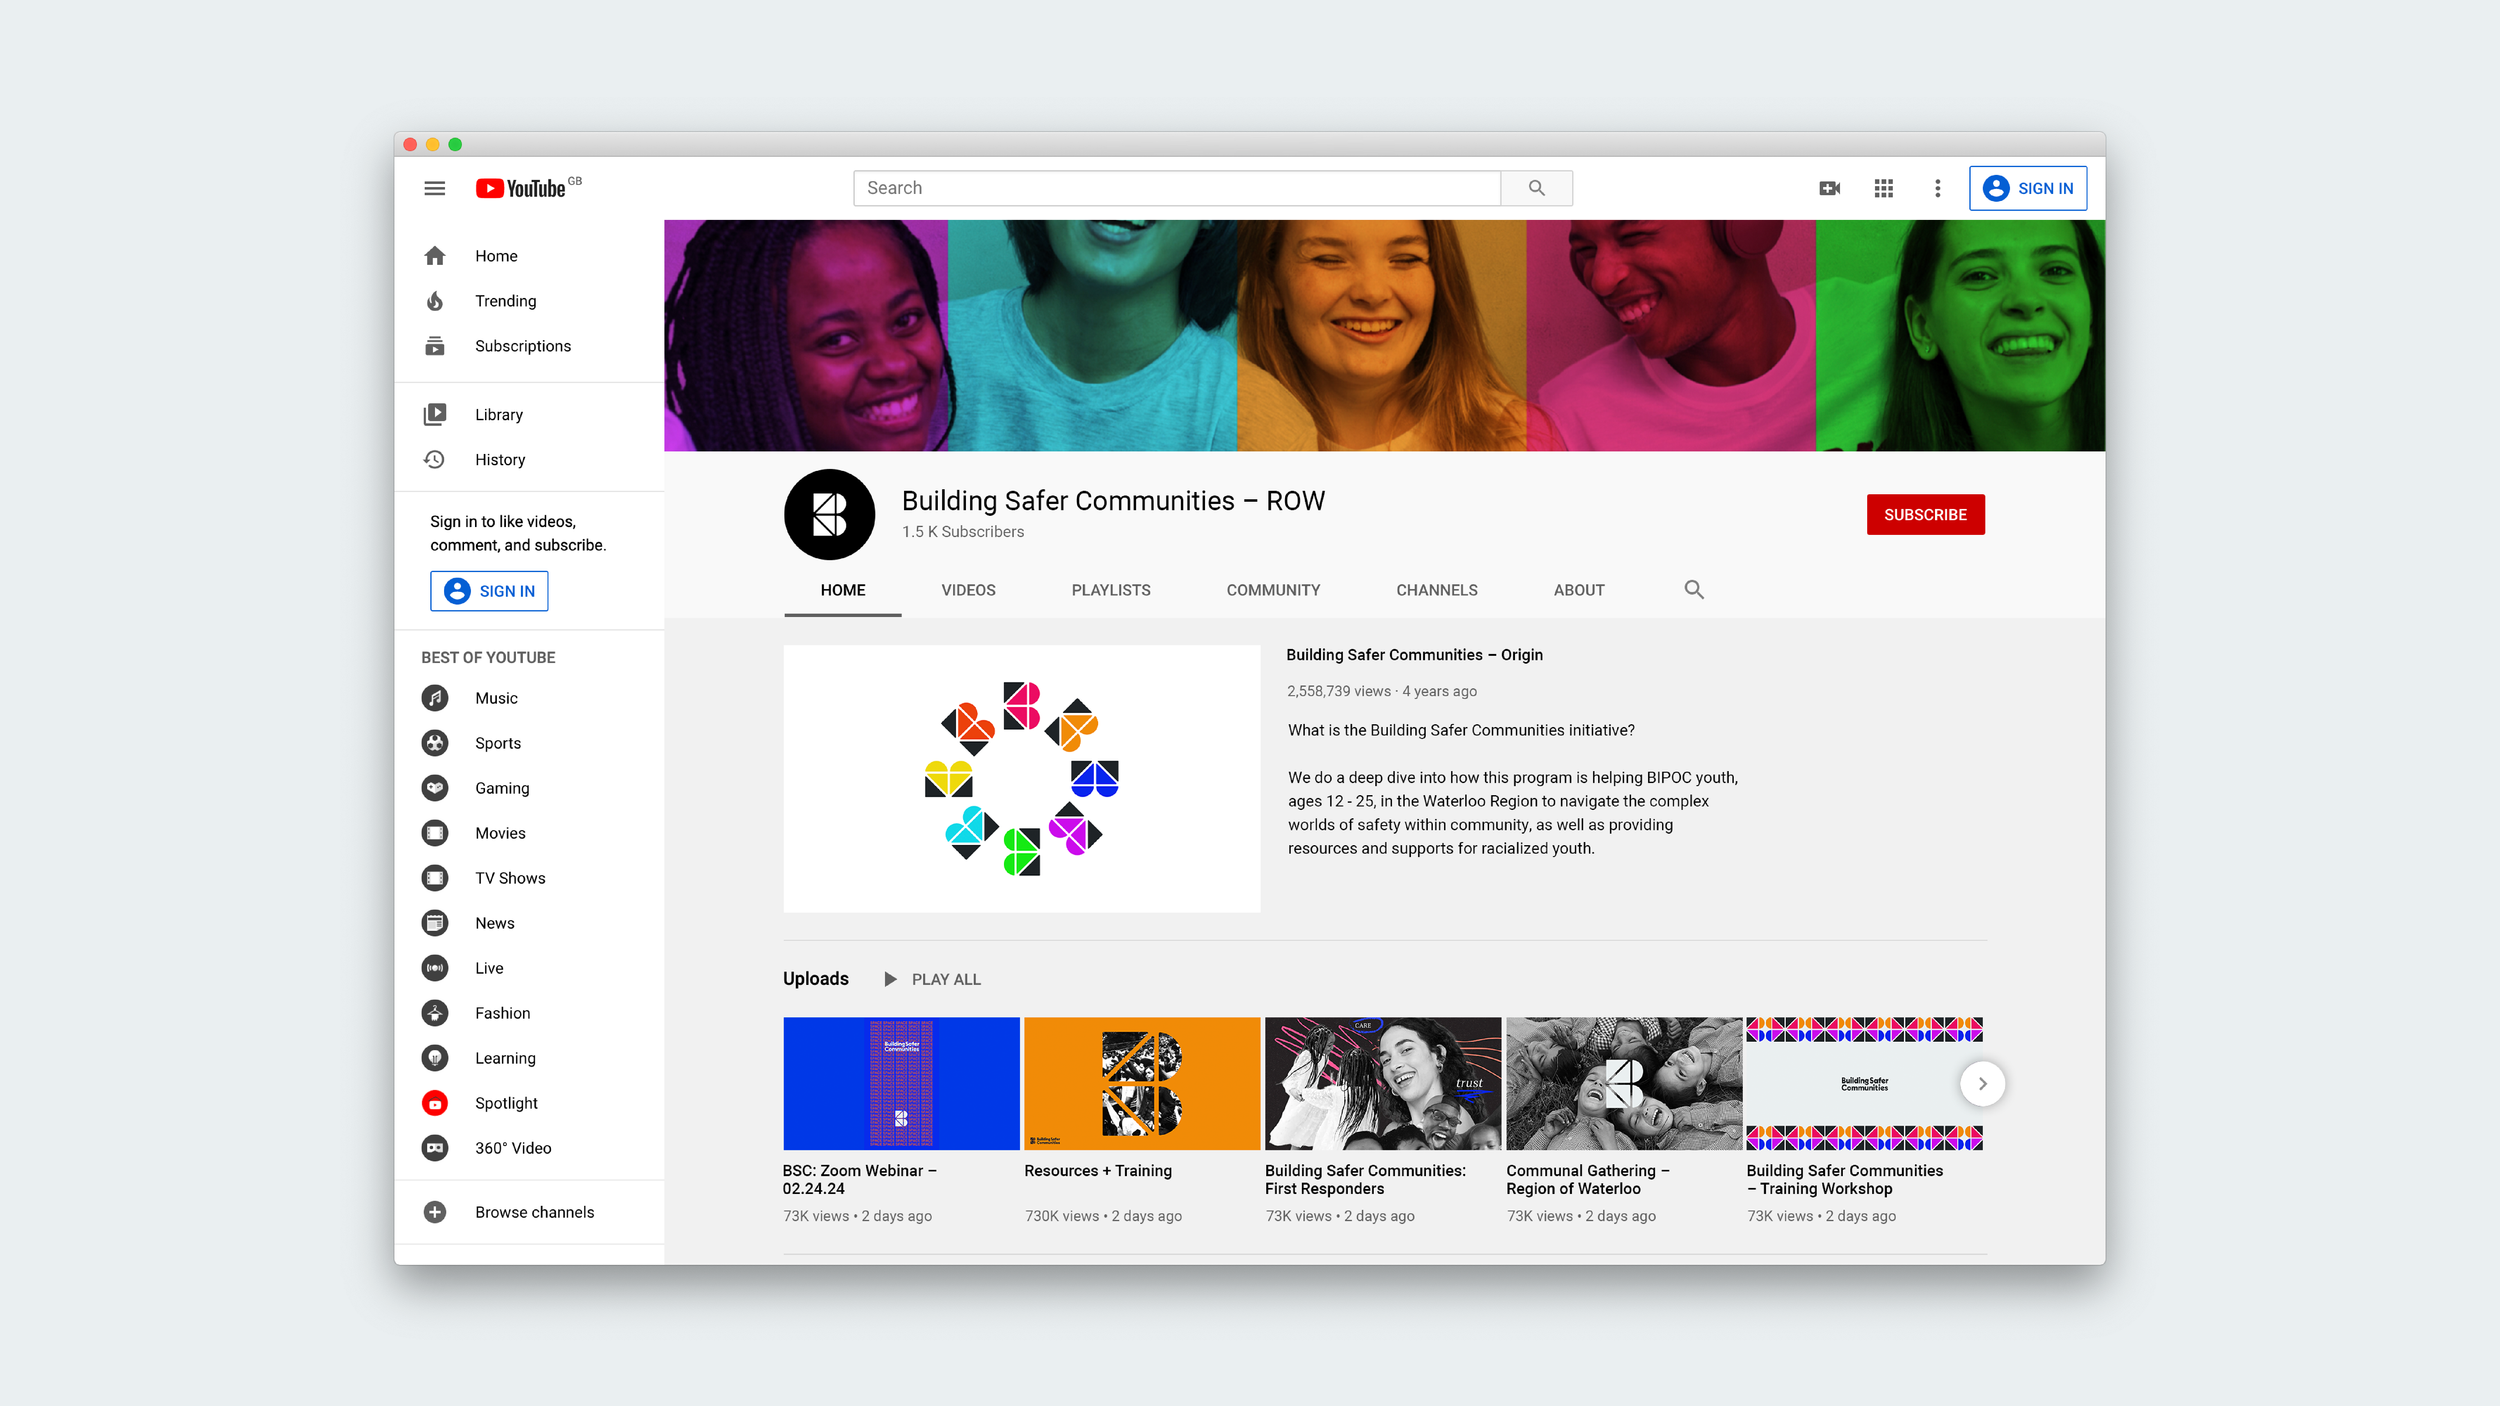Click Sign In button in sidebar
The height and width of the screenshot is (1406, 2500).
(x=489, y=591)
